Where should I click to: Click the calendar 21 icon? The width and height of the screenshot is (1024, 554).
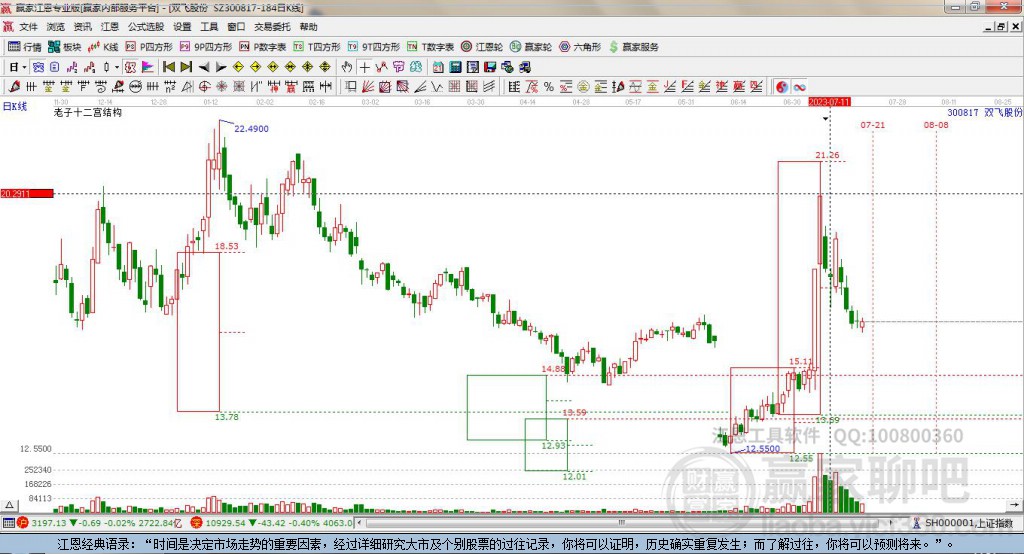pyautogui.click(x=438, y=67)
